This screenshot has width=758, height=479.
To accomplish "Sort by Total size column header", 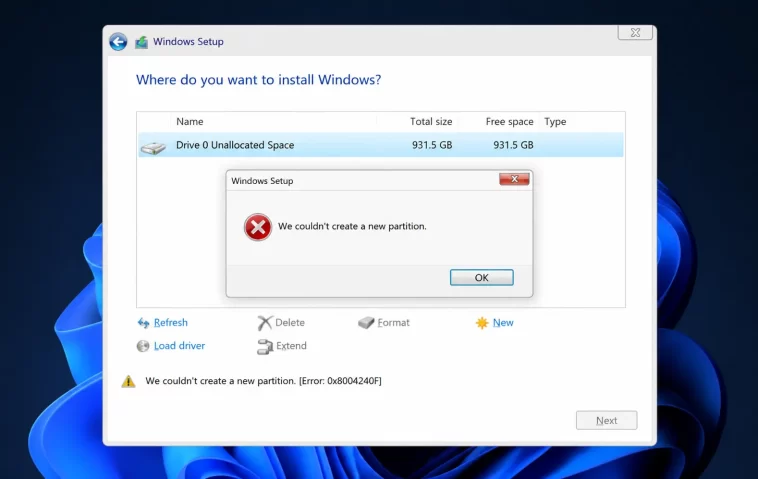I will [431, 122].
